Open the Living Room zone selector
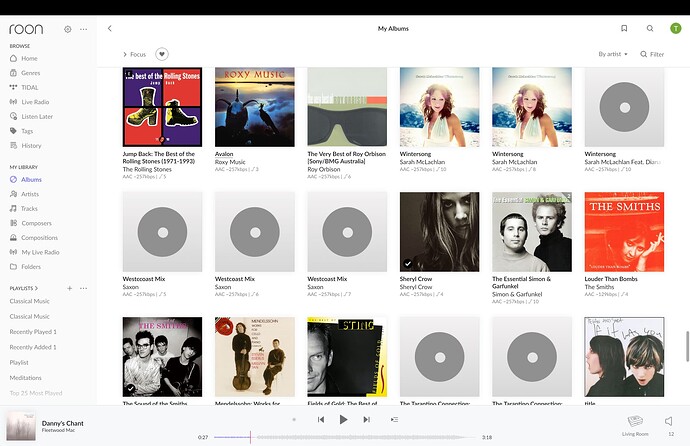This screenshot has width=690, height=446. (635, 425)
